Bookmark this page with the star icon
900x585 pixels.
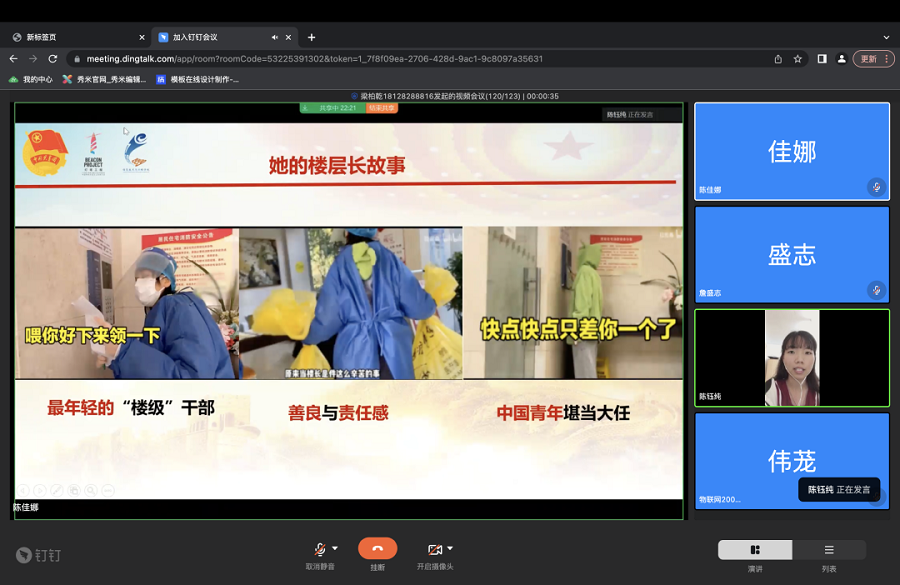[798, 59]
